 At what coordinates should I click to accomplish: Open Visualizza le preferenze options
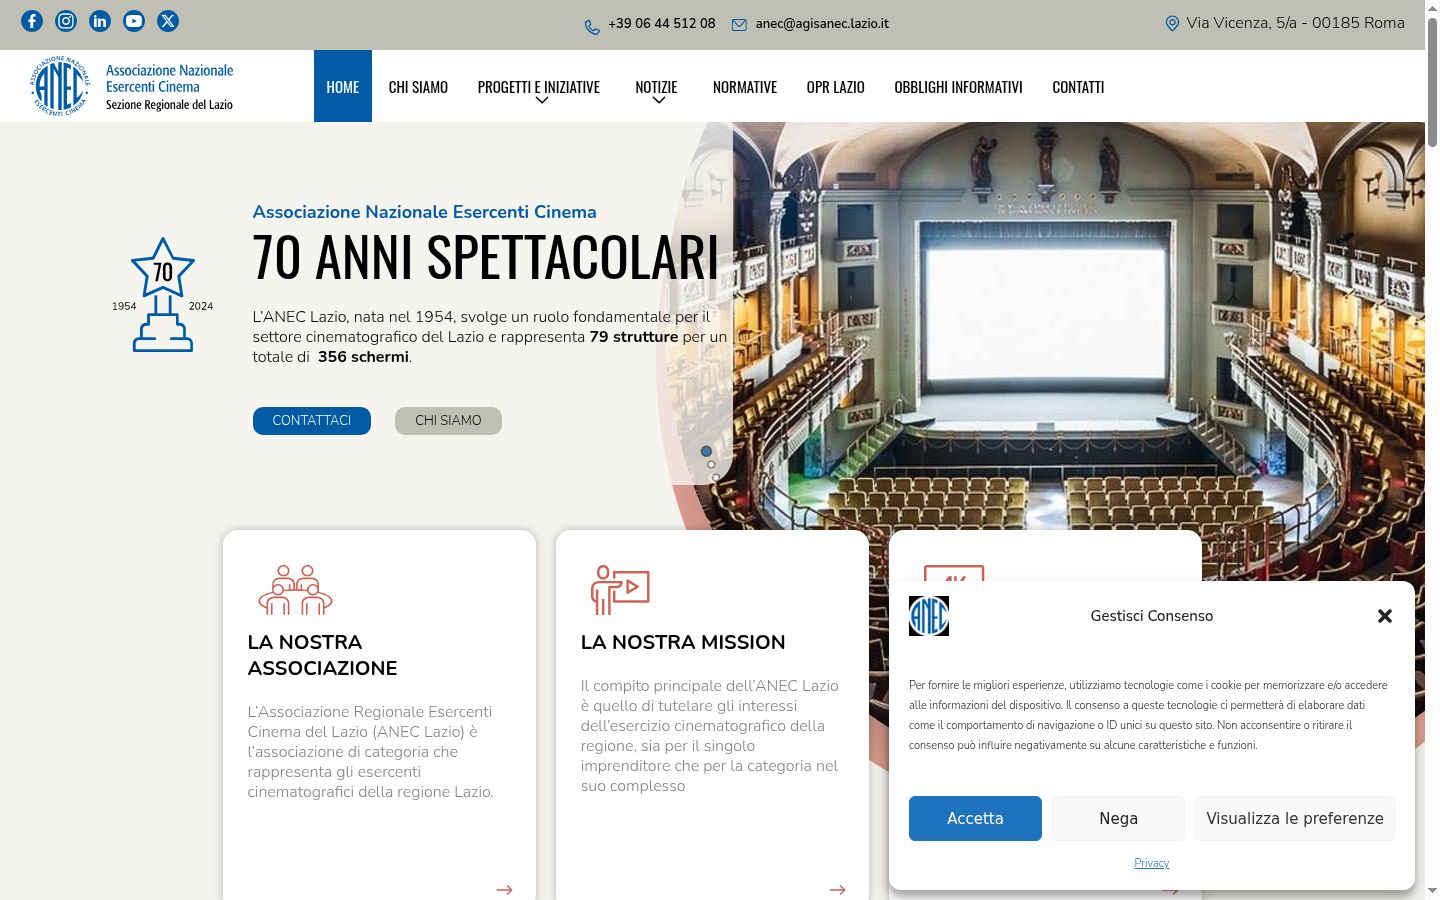coord(1295,818)
